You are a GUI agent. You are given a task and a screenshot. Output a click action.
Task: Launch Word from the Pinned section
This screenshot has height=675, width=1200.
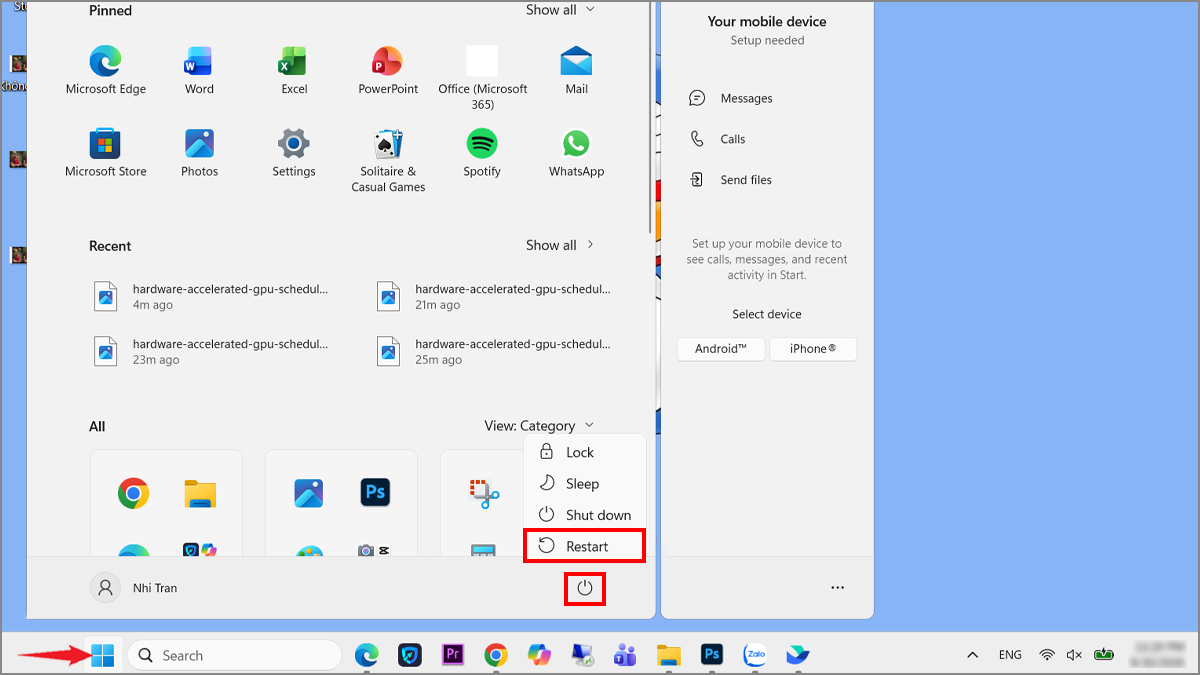coord(199,70)
